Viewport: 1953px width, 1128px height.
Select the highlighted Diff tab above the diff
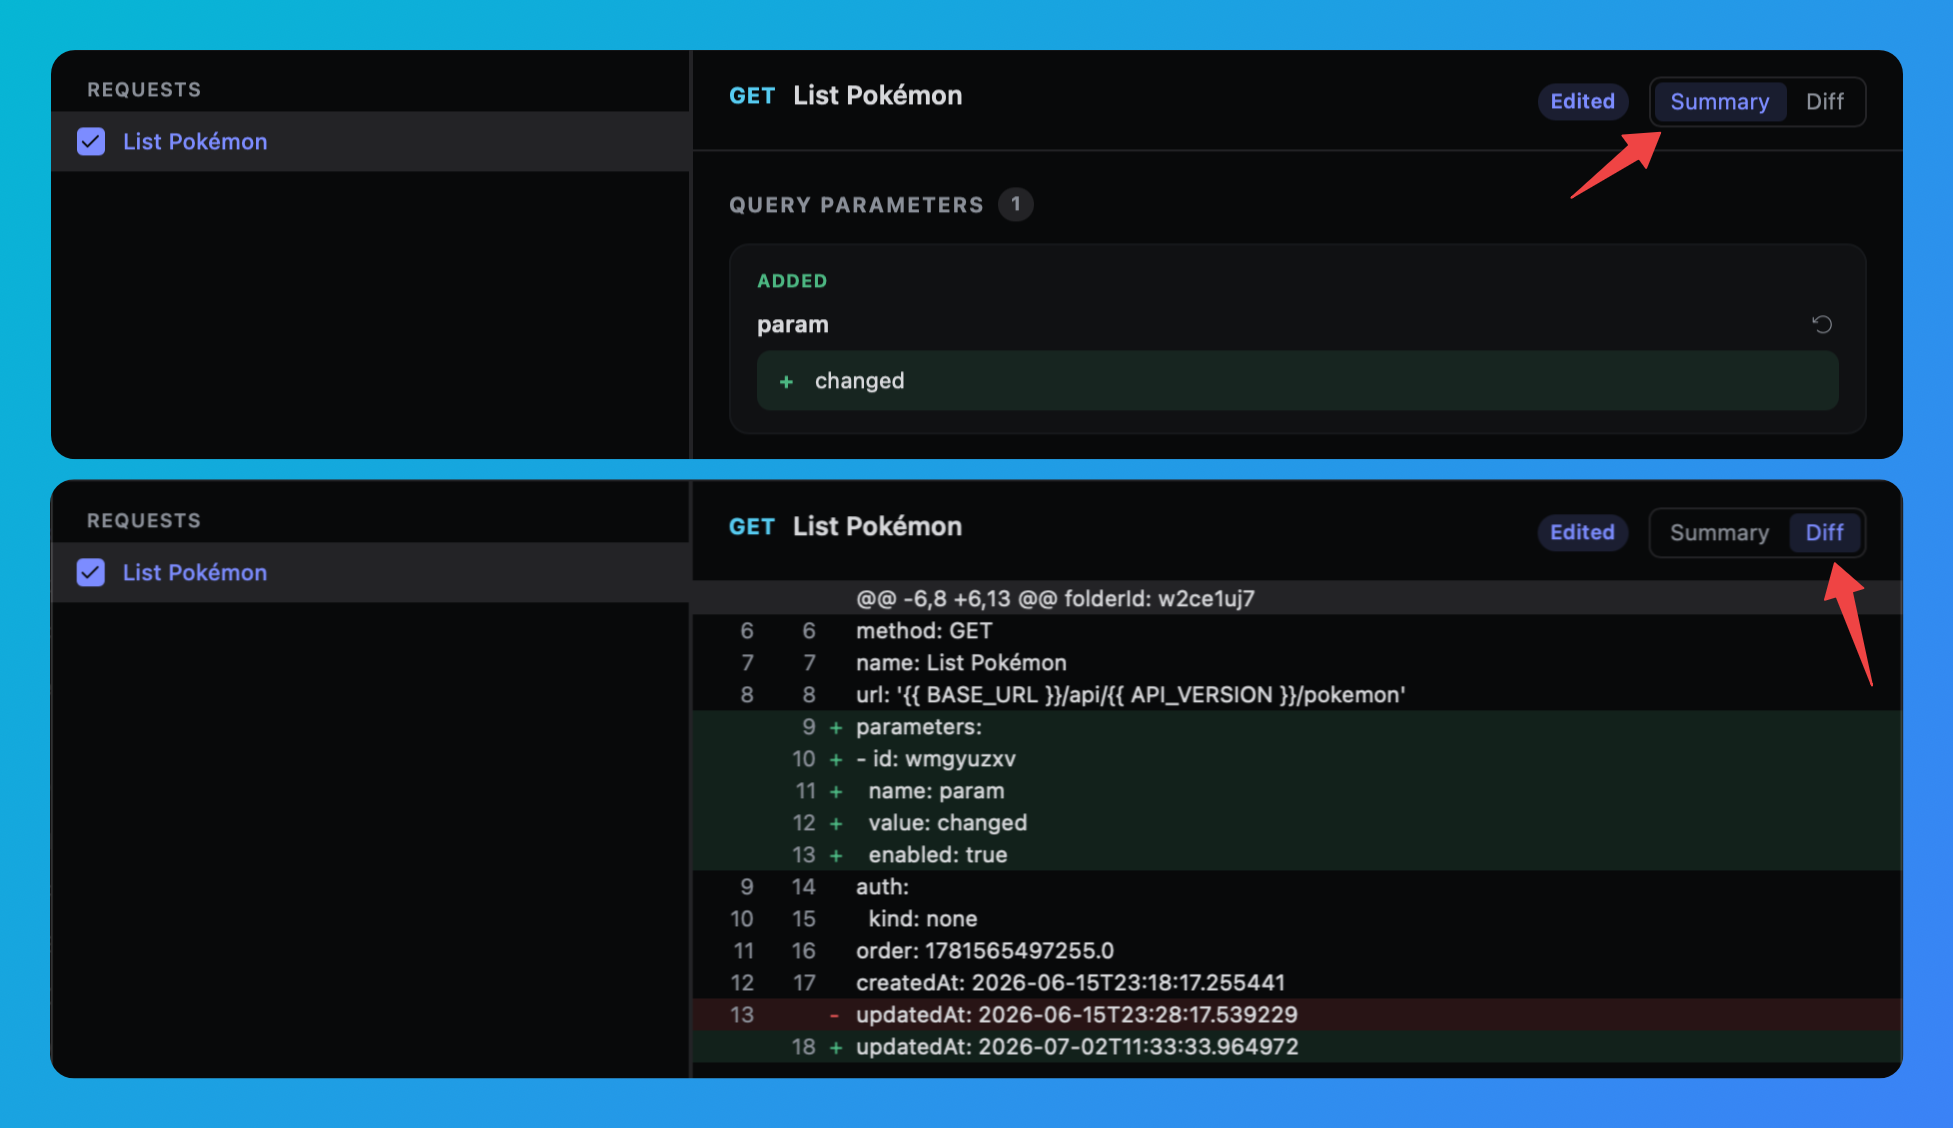(x=1824, y=532)
